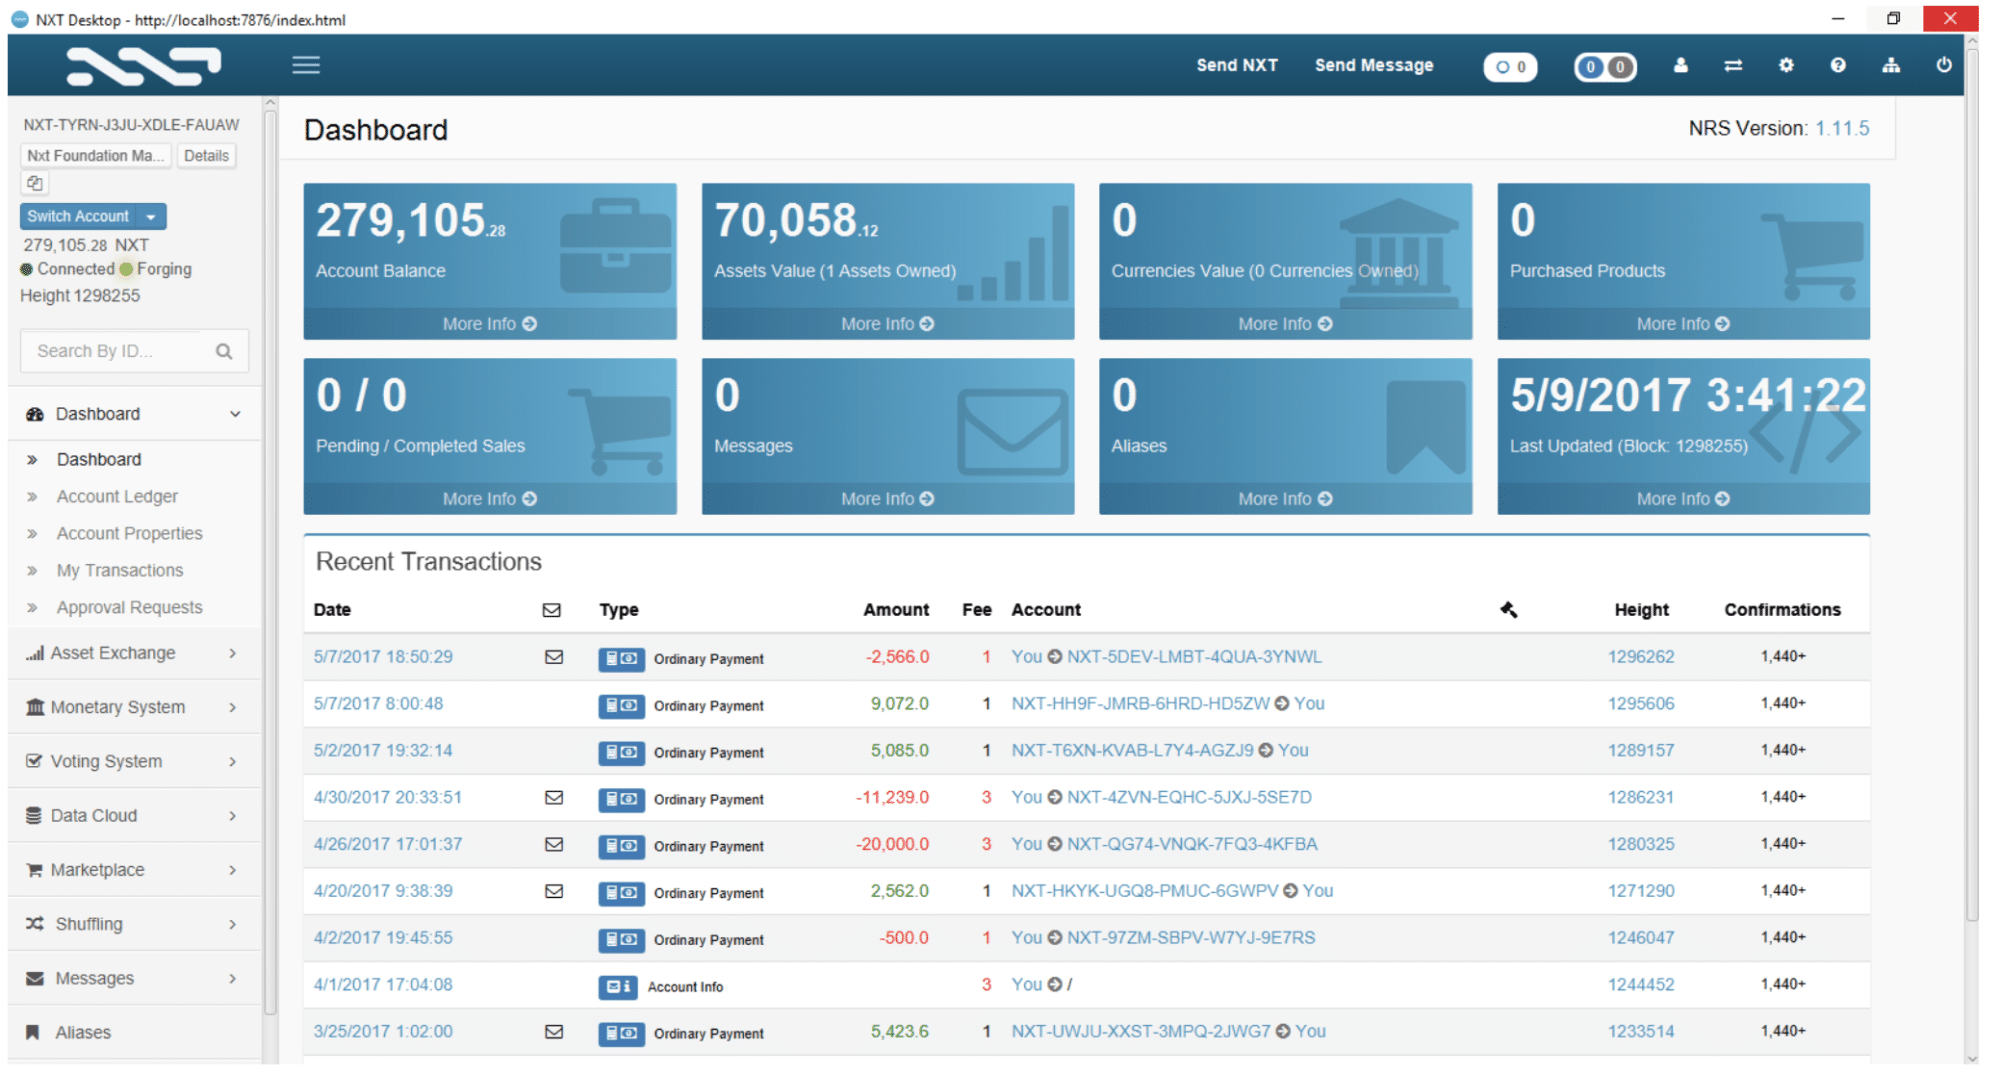Click the help question mark icon
2000x1074 pixels.
pos(1838,65)
